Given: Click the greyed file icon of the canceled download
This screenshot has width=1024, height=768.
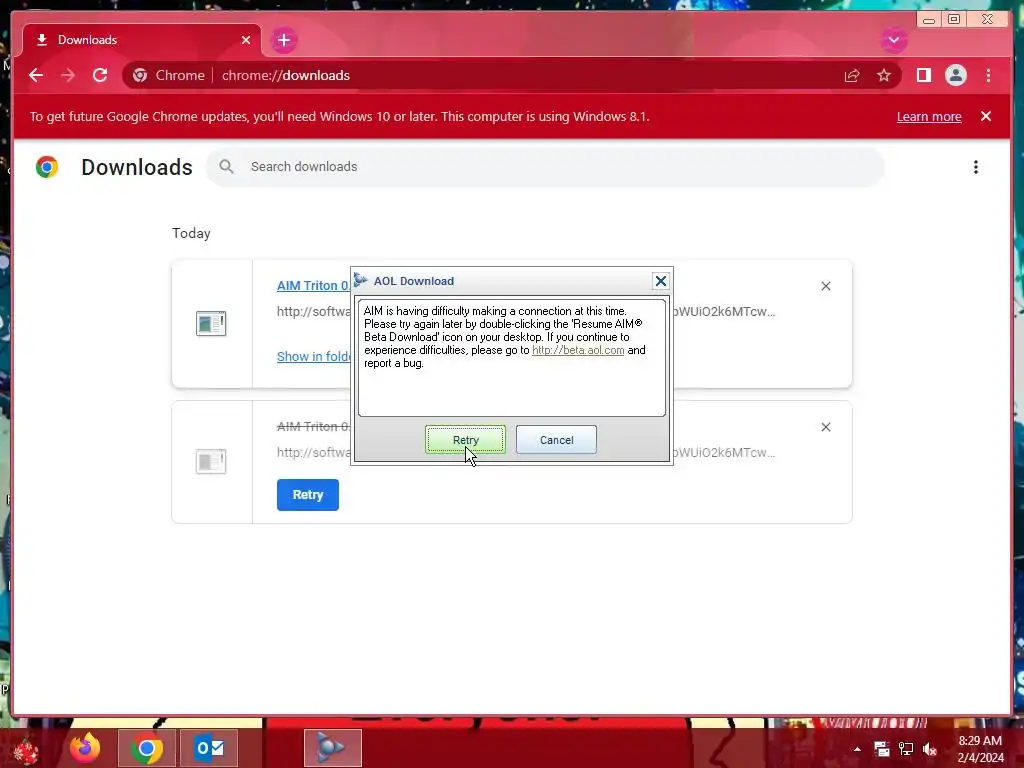Looking at the screenshot, I should pyautogui.click(x=211, y=462).
